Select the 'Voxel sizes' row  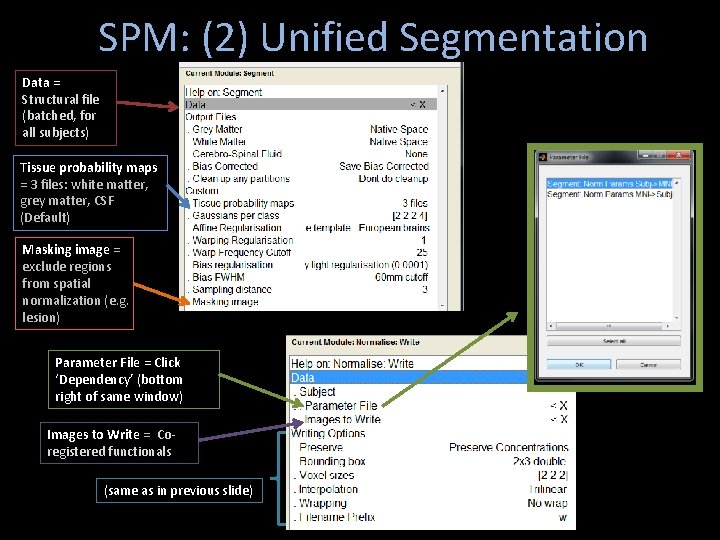[x=431, y=475]
